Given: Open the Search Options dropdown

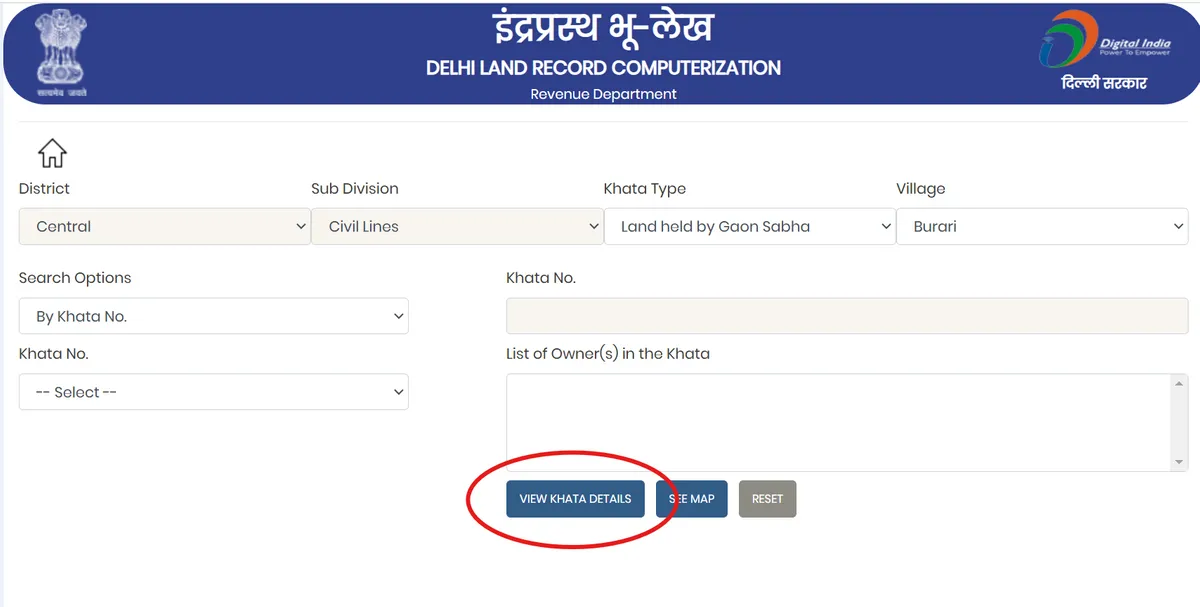Looking at the screenshot, I should click(213, 316).
